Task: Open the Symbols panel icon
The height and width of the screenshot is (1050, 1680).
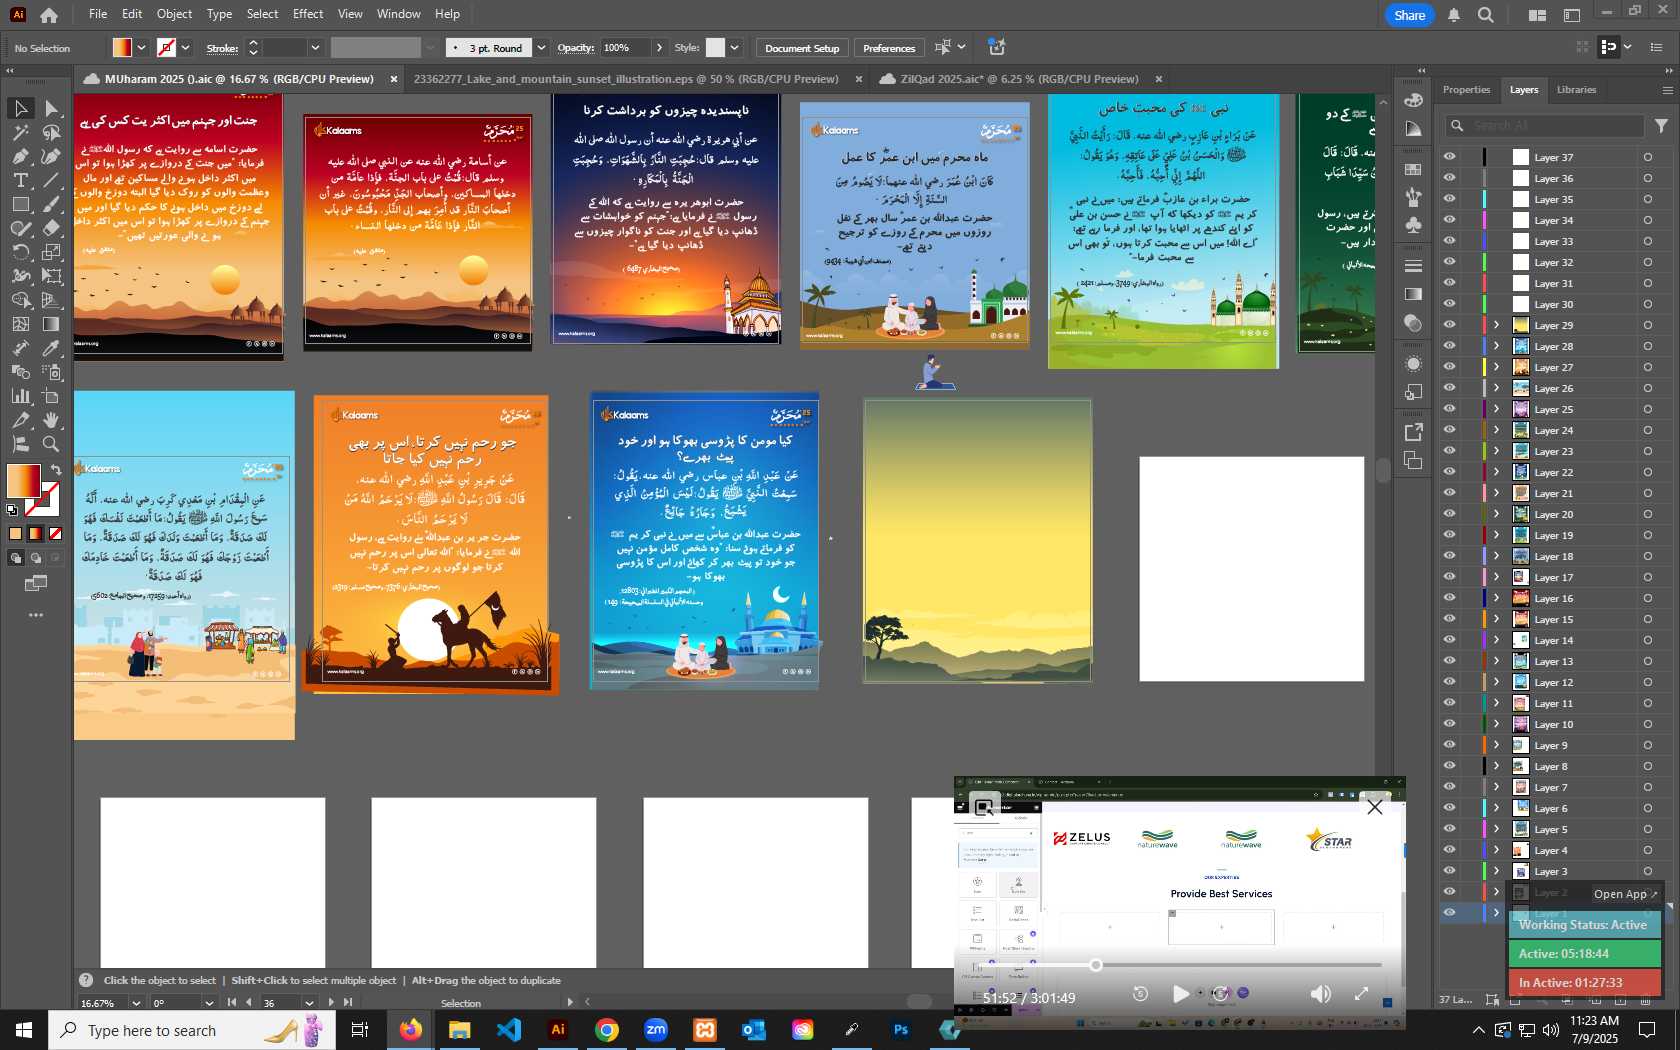Action: click(x=1413, y=225)
